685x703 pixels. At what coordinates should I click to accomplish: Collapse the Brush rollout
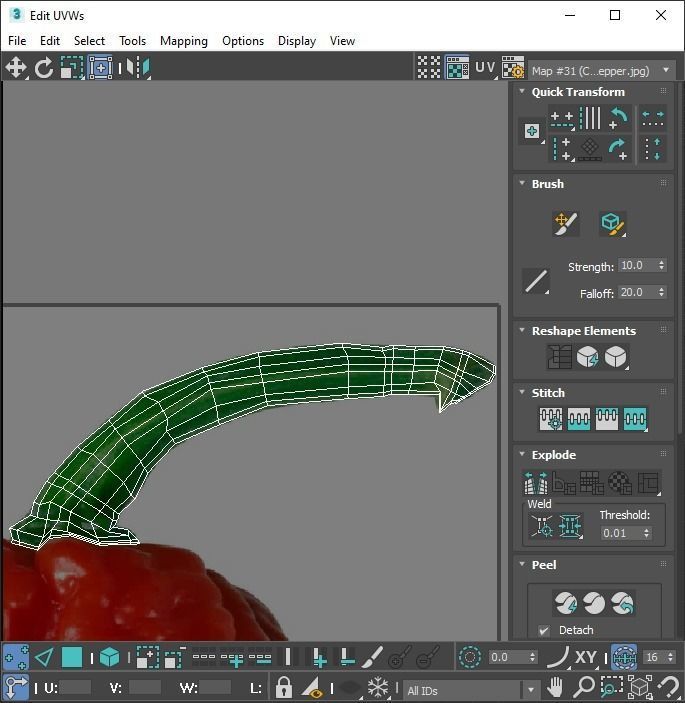tap(522, 183)
